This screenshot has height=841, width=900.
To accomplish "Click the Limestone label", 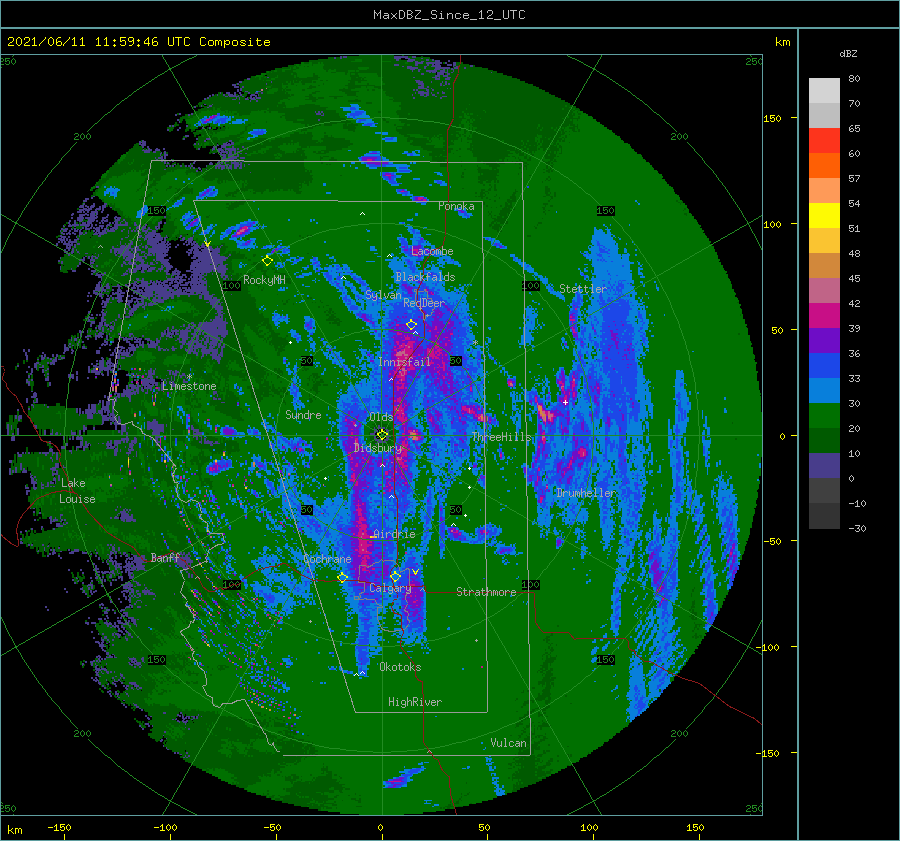I will (189, 386).
